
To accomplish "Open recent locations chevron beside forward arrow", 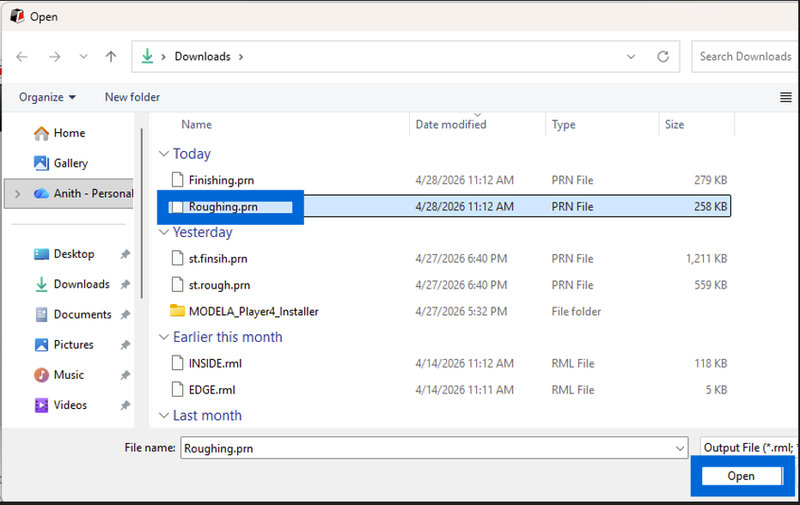I will (x=83, y=57).
